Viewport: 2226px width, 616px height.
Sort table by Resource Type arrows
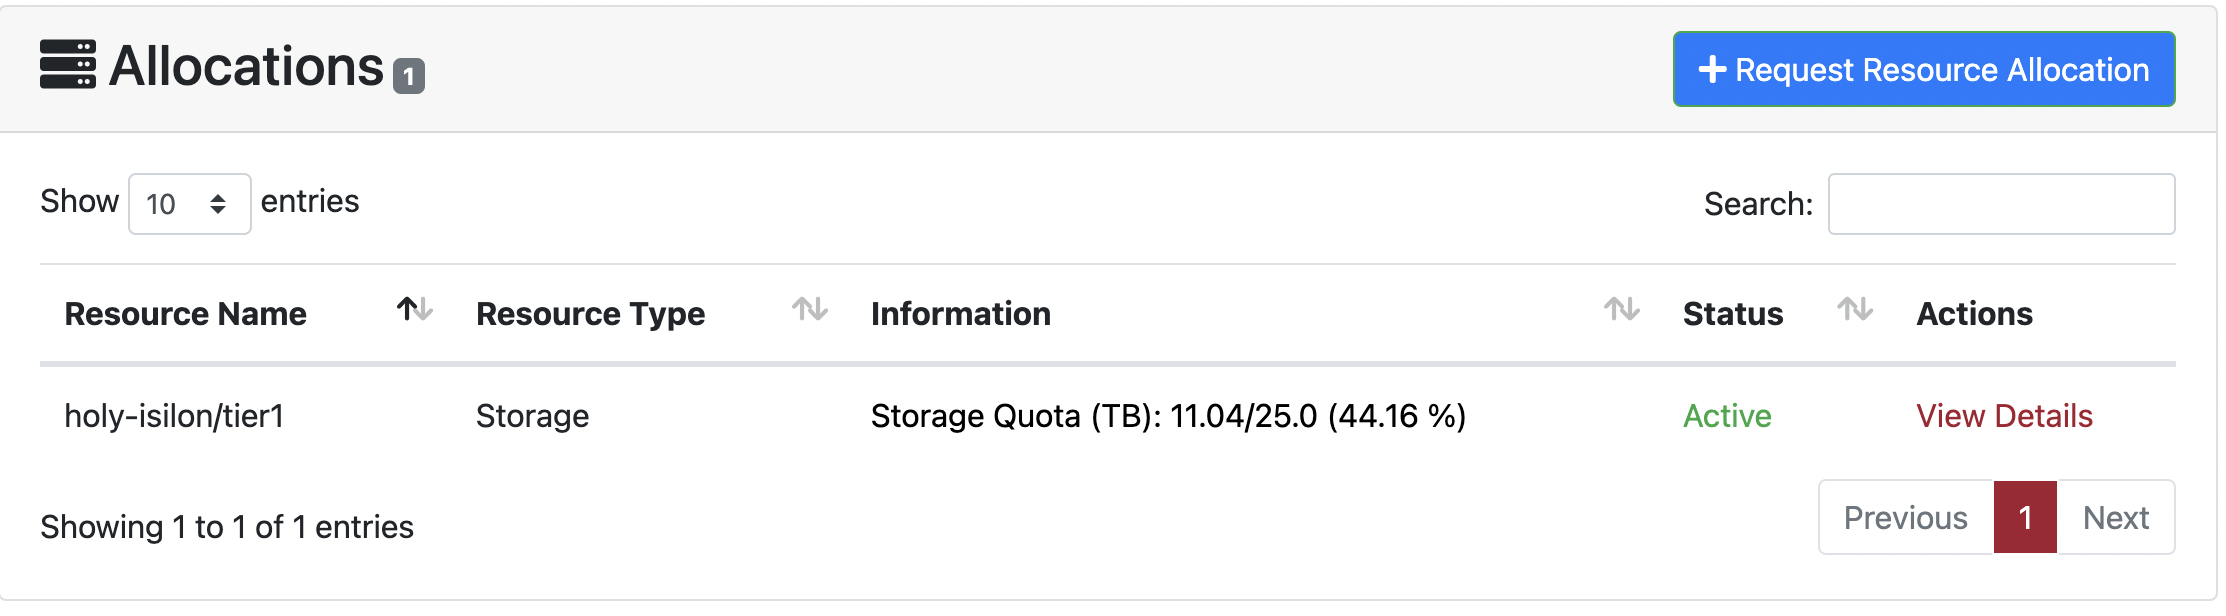(x=810, y=309)
